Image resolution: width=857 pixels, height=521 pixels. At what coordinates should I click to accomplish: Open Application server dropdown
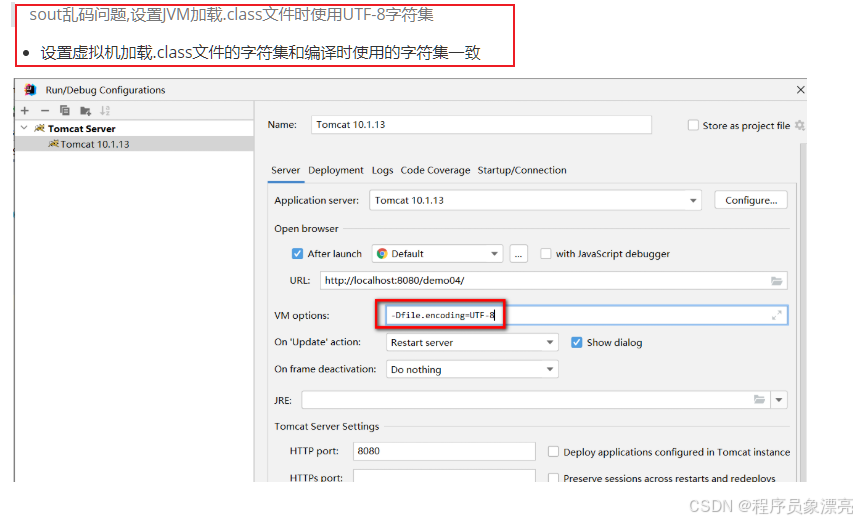click(x=693, y=201)
